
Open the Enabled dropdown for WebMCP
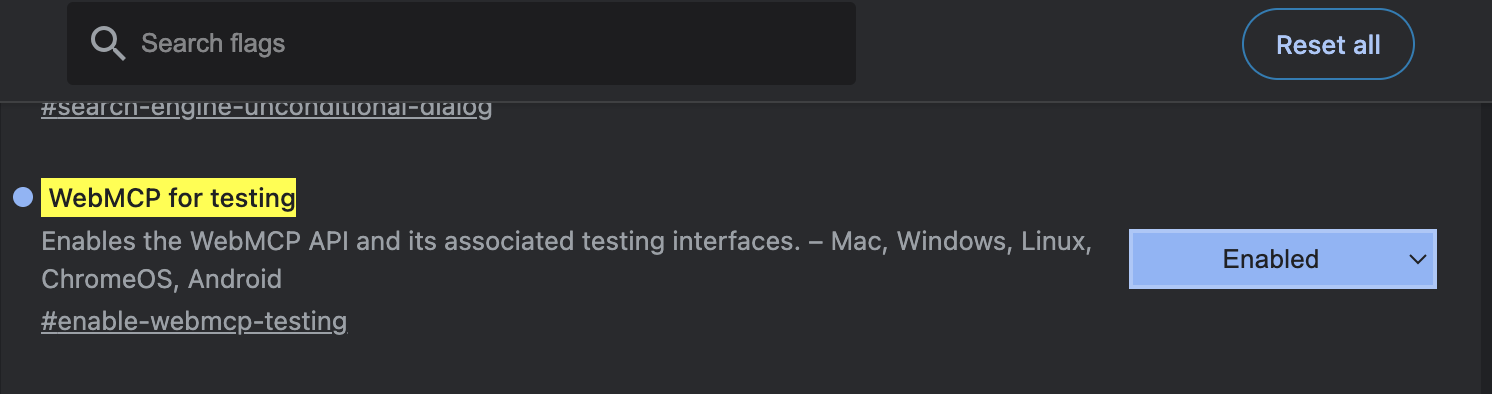point(1283,259)
